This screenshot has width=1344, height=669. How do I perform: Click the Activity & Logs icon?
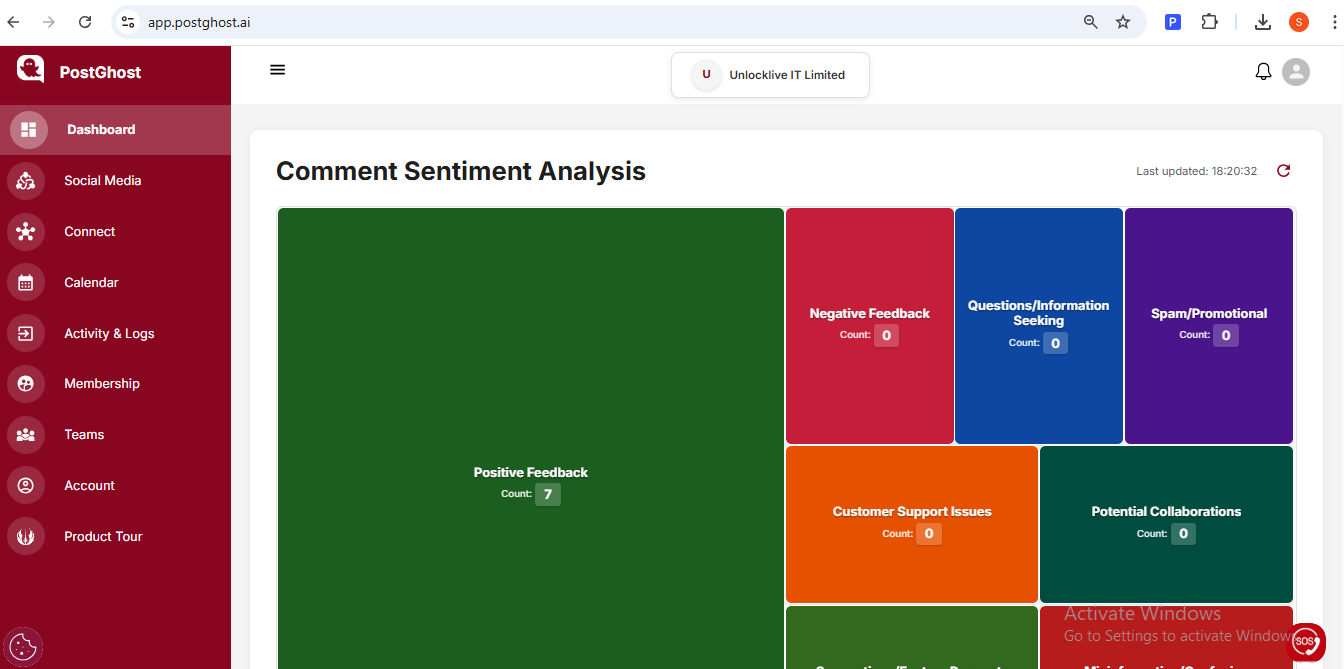click(26, 334)
